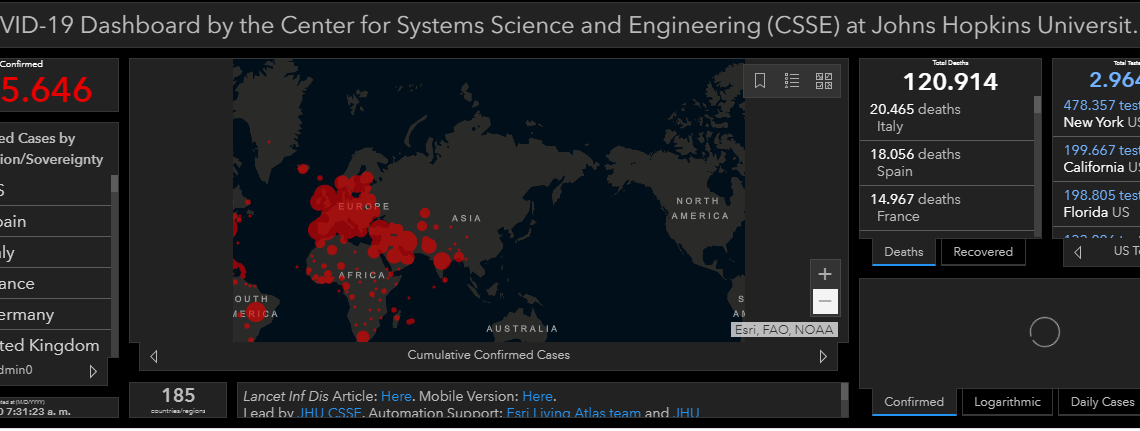
Task: Select California US tested entry
Action: (x=1096, y=159)
